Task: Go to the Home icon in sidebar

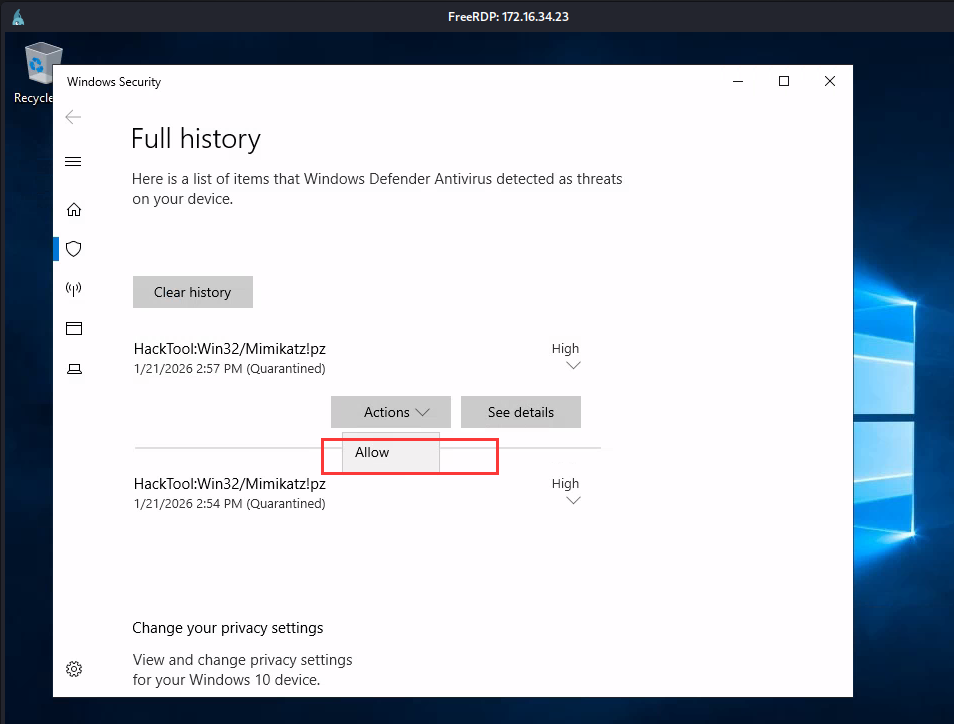Action: [73, 210]
